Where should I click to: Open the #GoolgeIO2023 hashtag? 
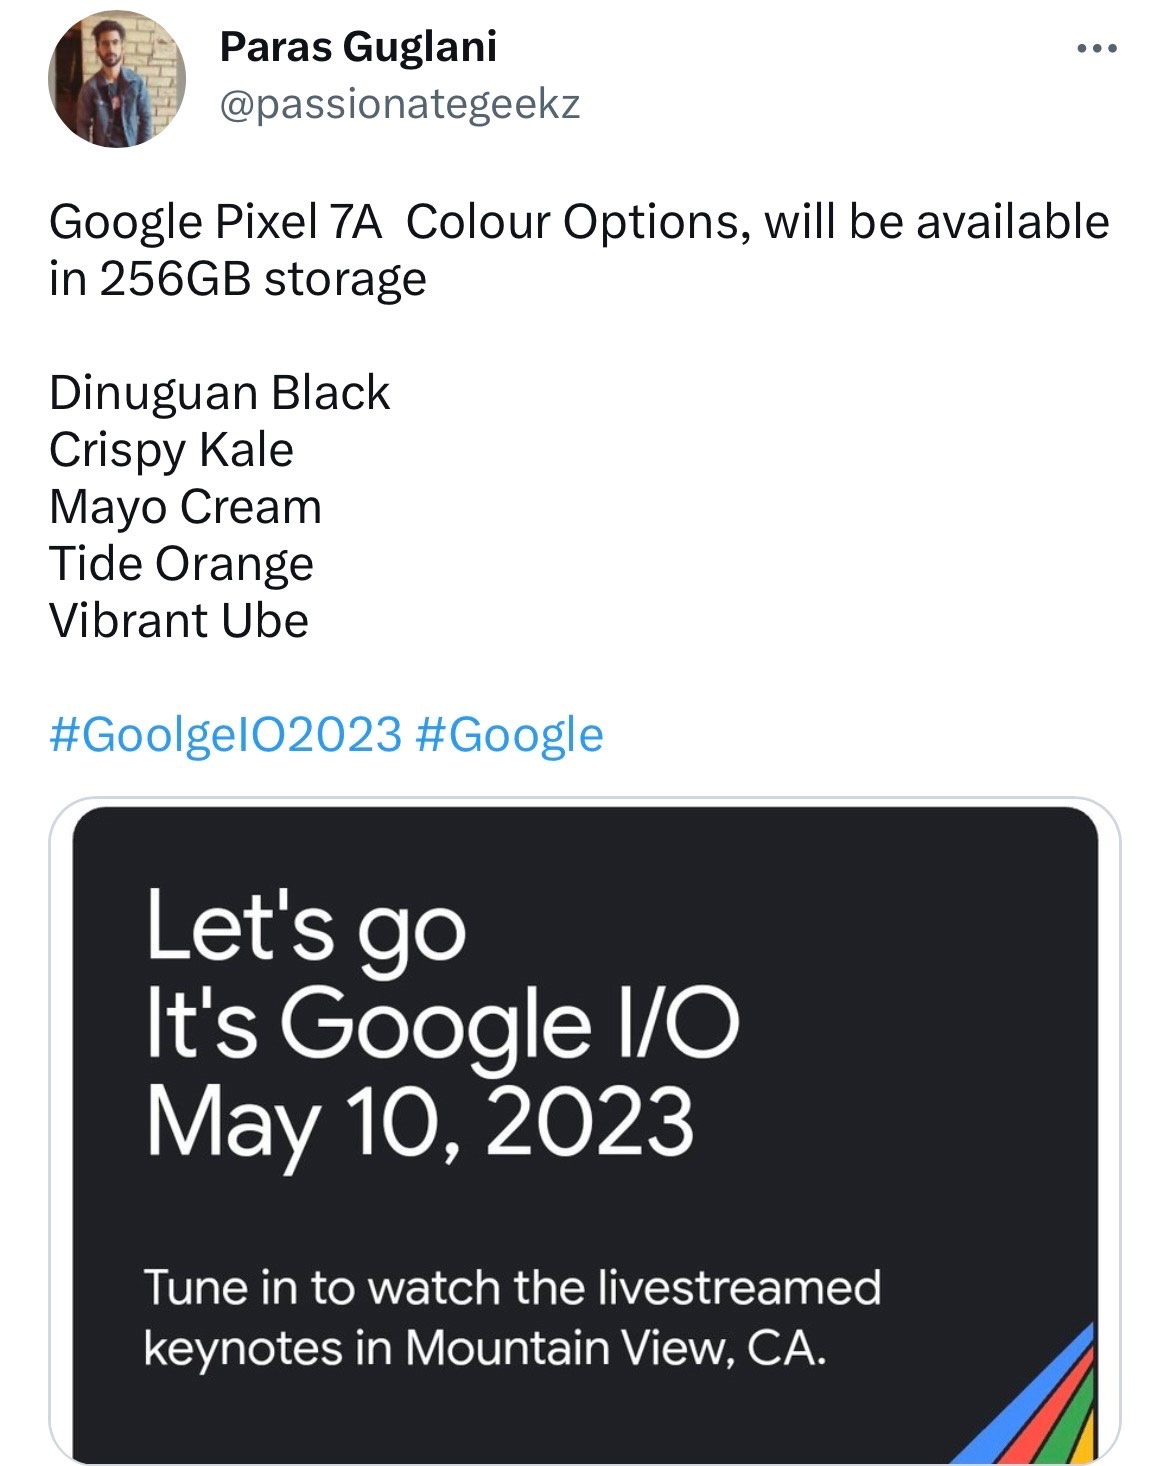pos(225,735)
